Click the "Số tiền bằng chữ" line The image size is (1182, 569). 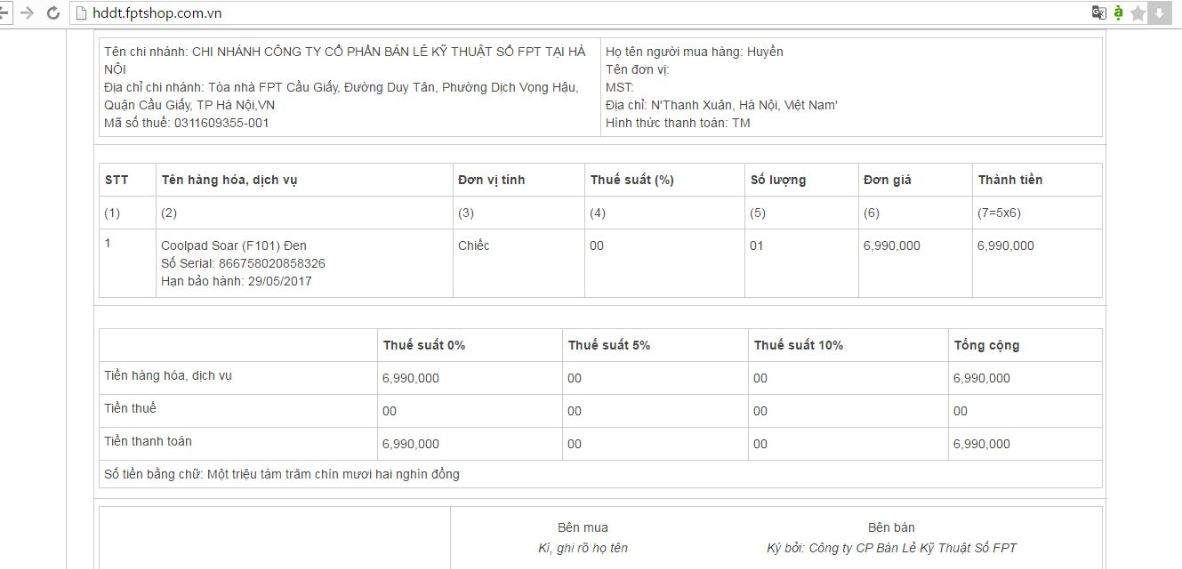click(282, 474)
